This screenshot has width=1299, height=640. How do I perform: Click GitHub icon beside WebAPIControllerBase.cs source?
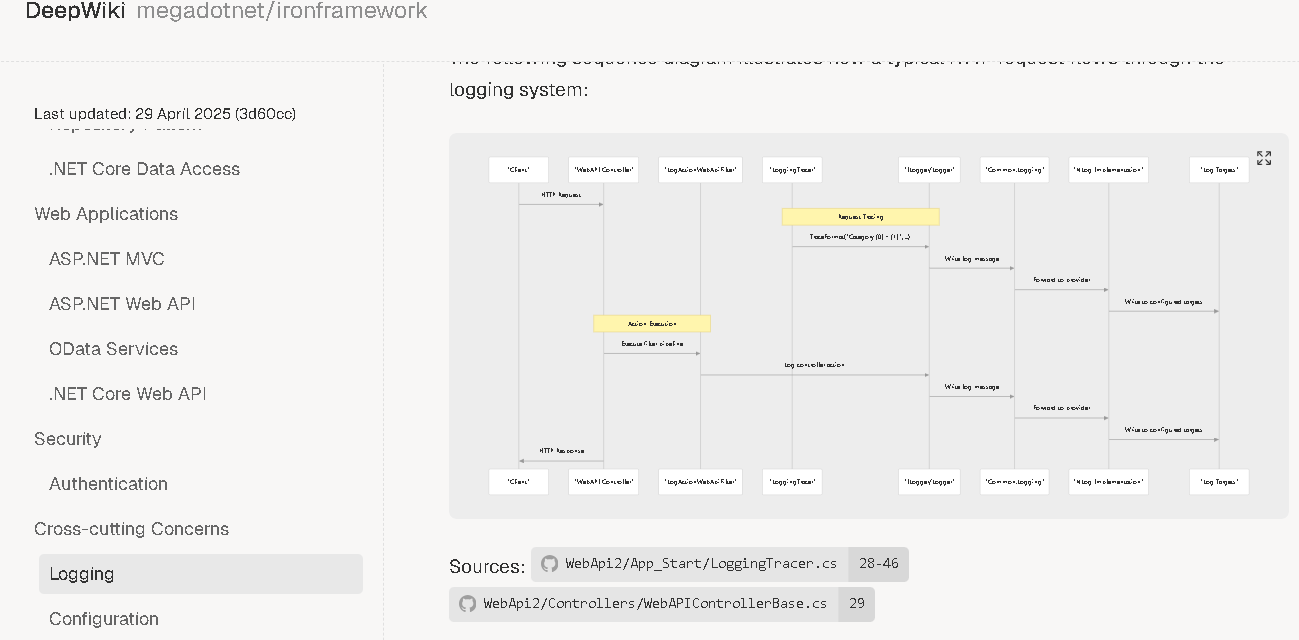467,604
